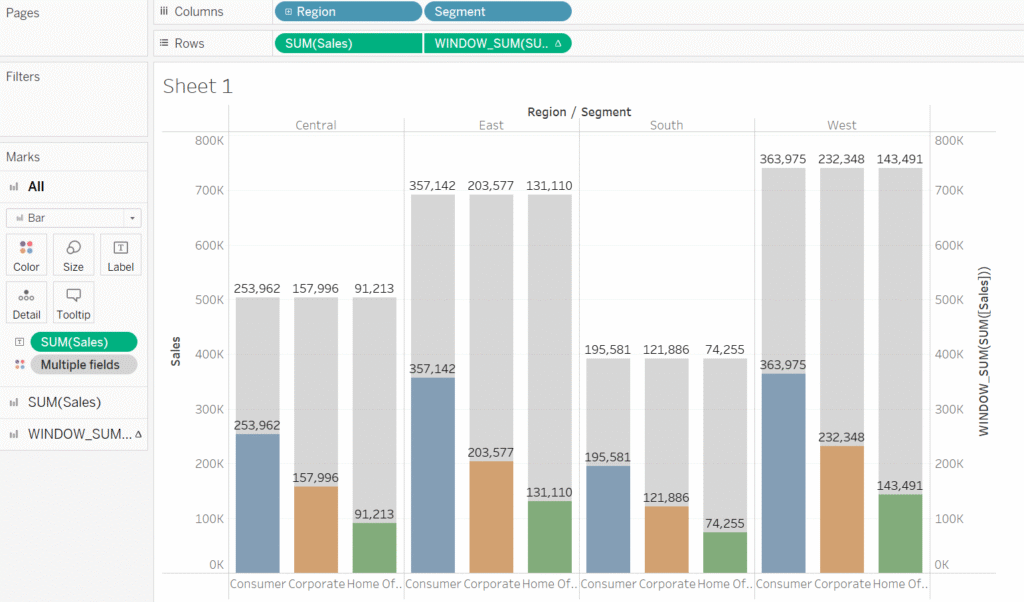Open the Label marks card button

pyautogui.click(x=120, y=255)
